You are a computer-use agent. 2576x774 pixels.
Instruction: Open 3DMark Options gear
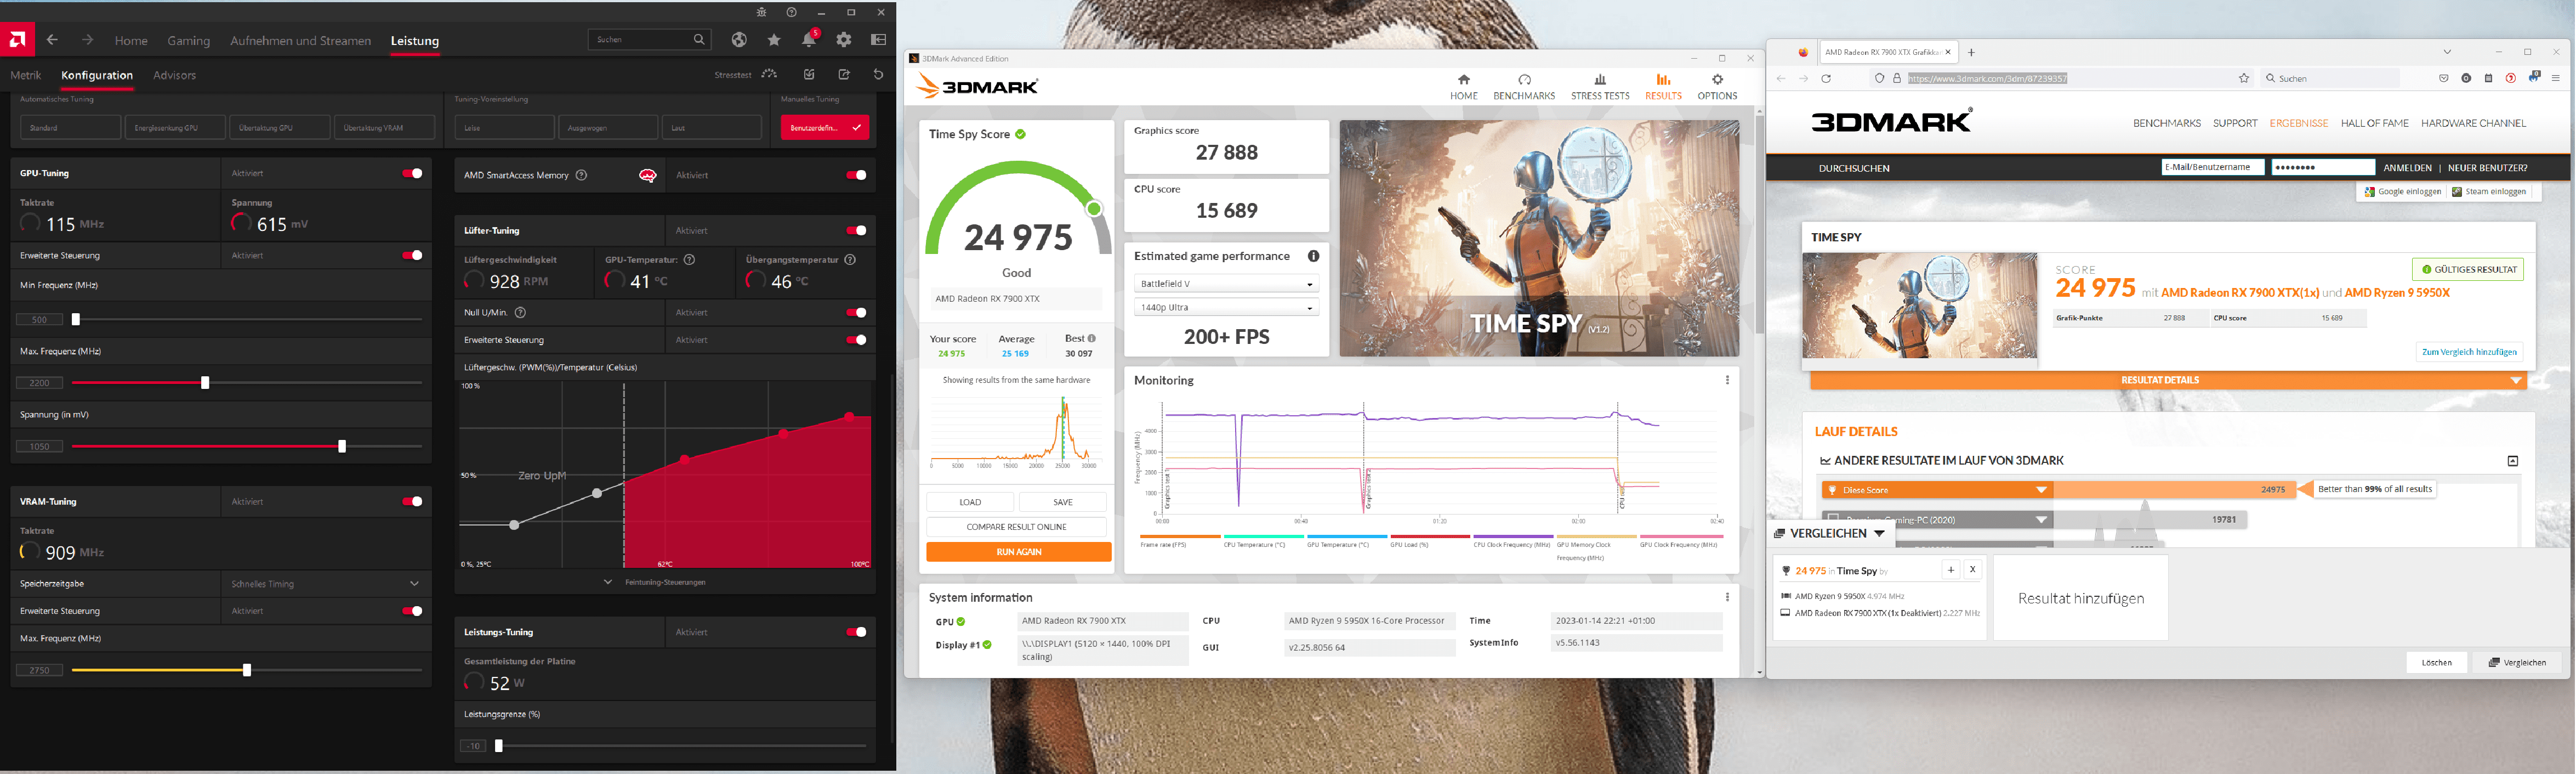click(x=1717, y=87)
